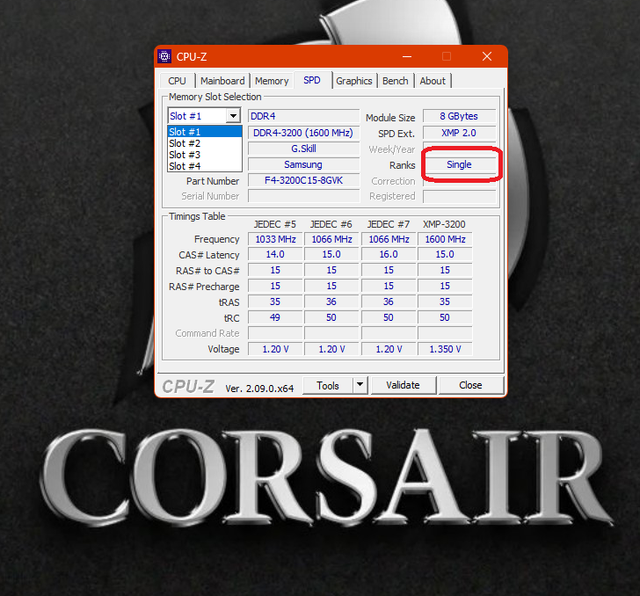Open the Memory tab
This screenshot has width=640, height=596.
(x=272, y=81)
